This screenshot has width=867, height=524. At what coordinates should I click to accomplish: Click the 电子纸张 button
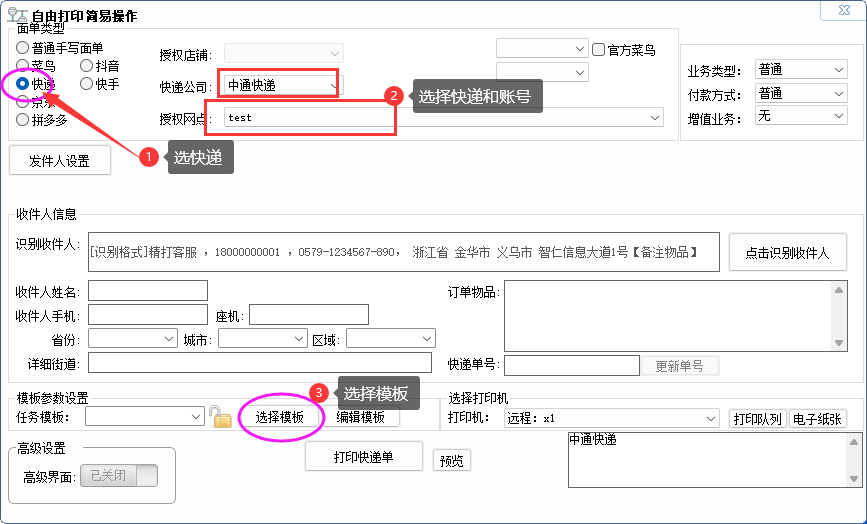[x=817, y=418]
